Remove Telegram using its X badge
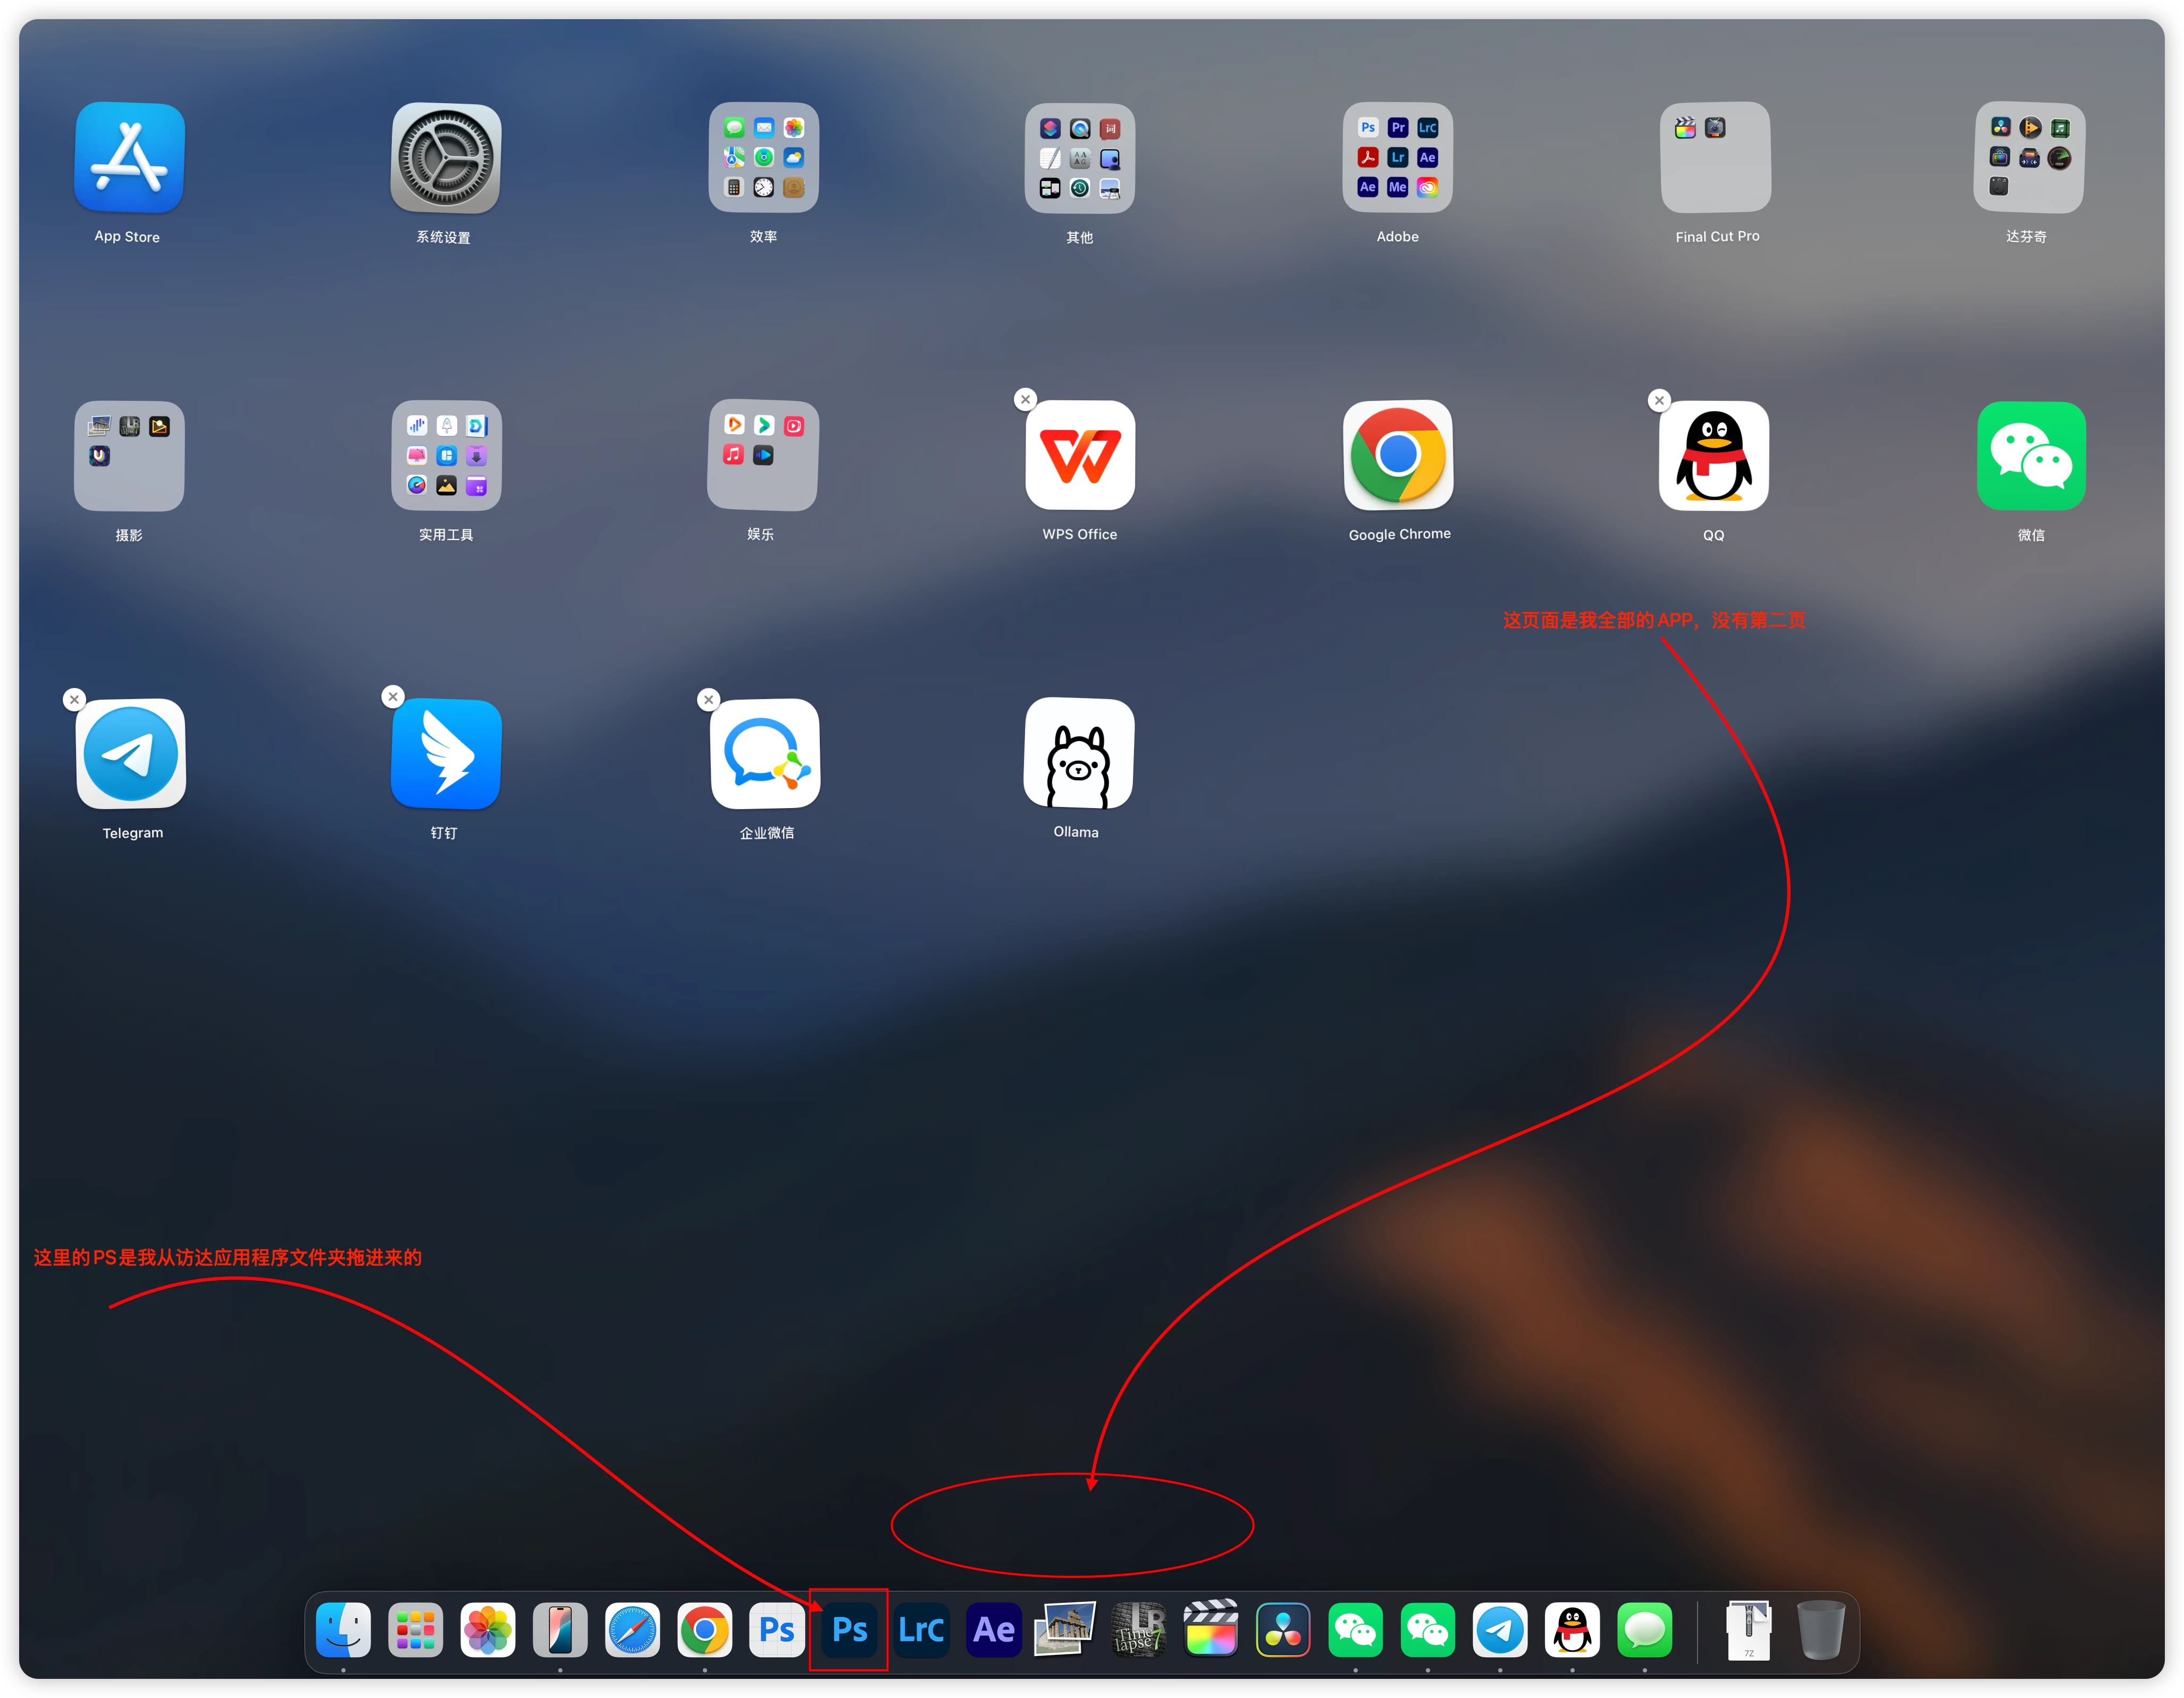This screenshot has height=1698, width=2184. [x=74, y=699]
